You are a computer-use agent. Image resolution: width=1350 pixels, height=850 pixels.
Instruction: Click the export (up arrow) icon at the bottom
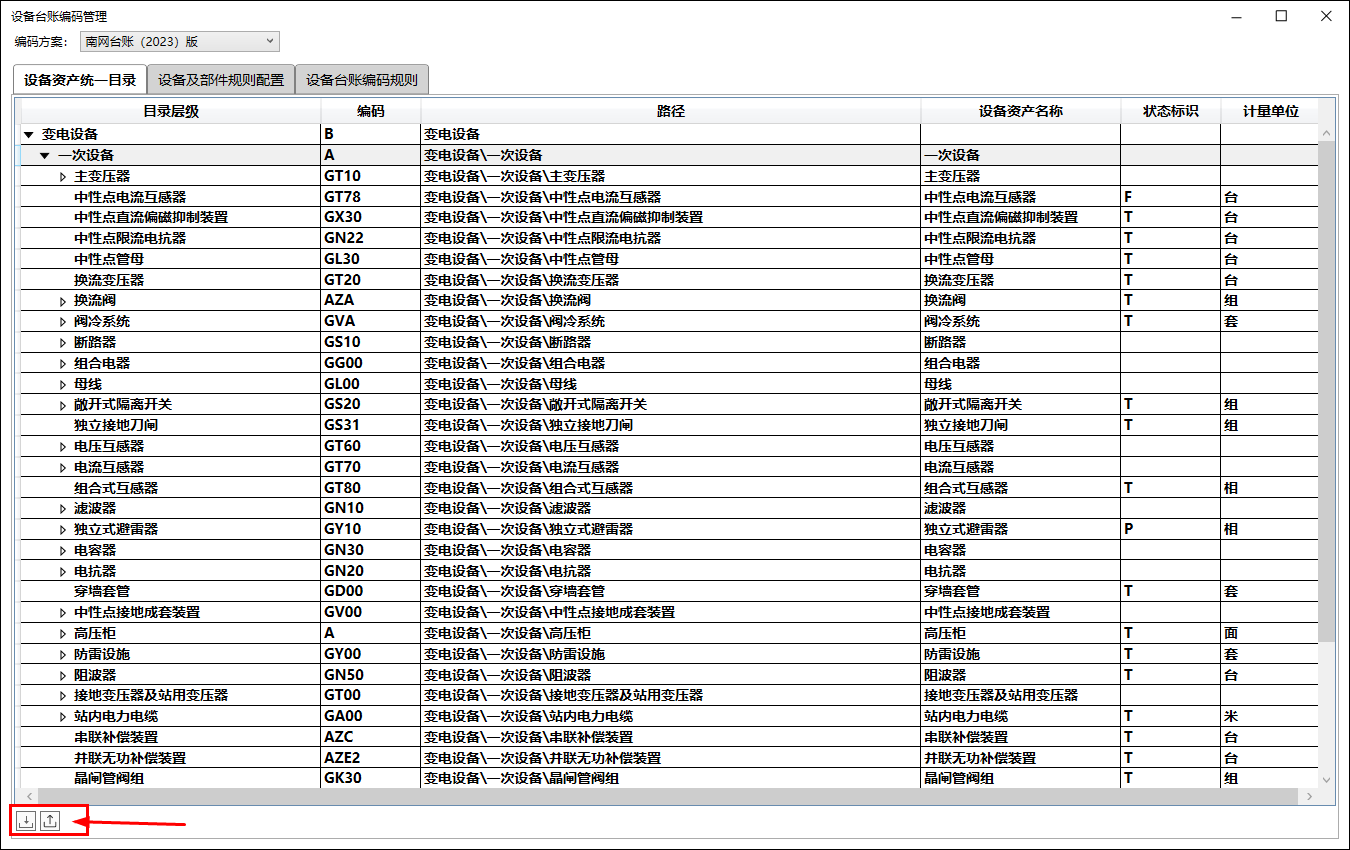point(51,821)
